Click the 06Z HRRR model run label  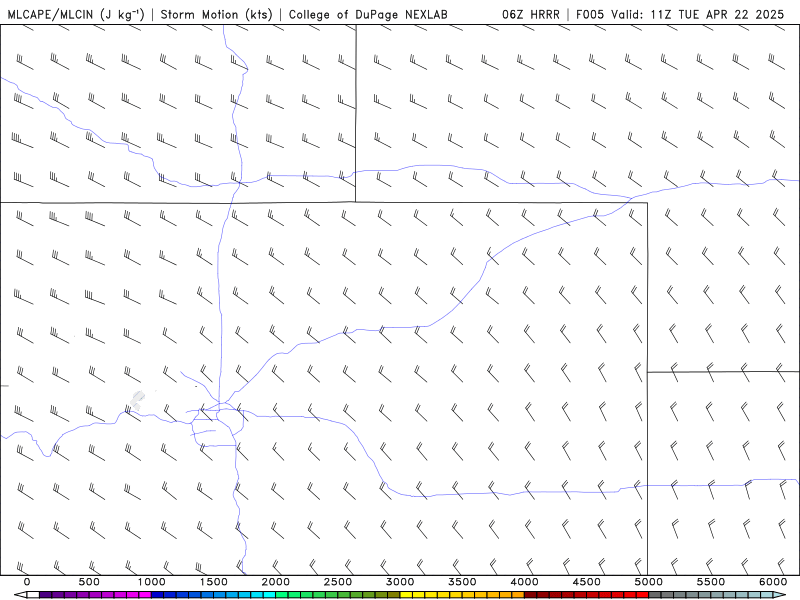[531, 14]
